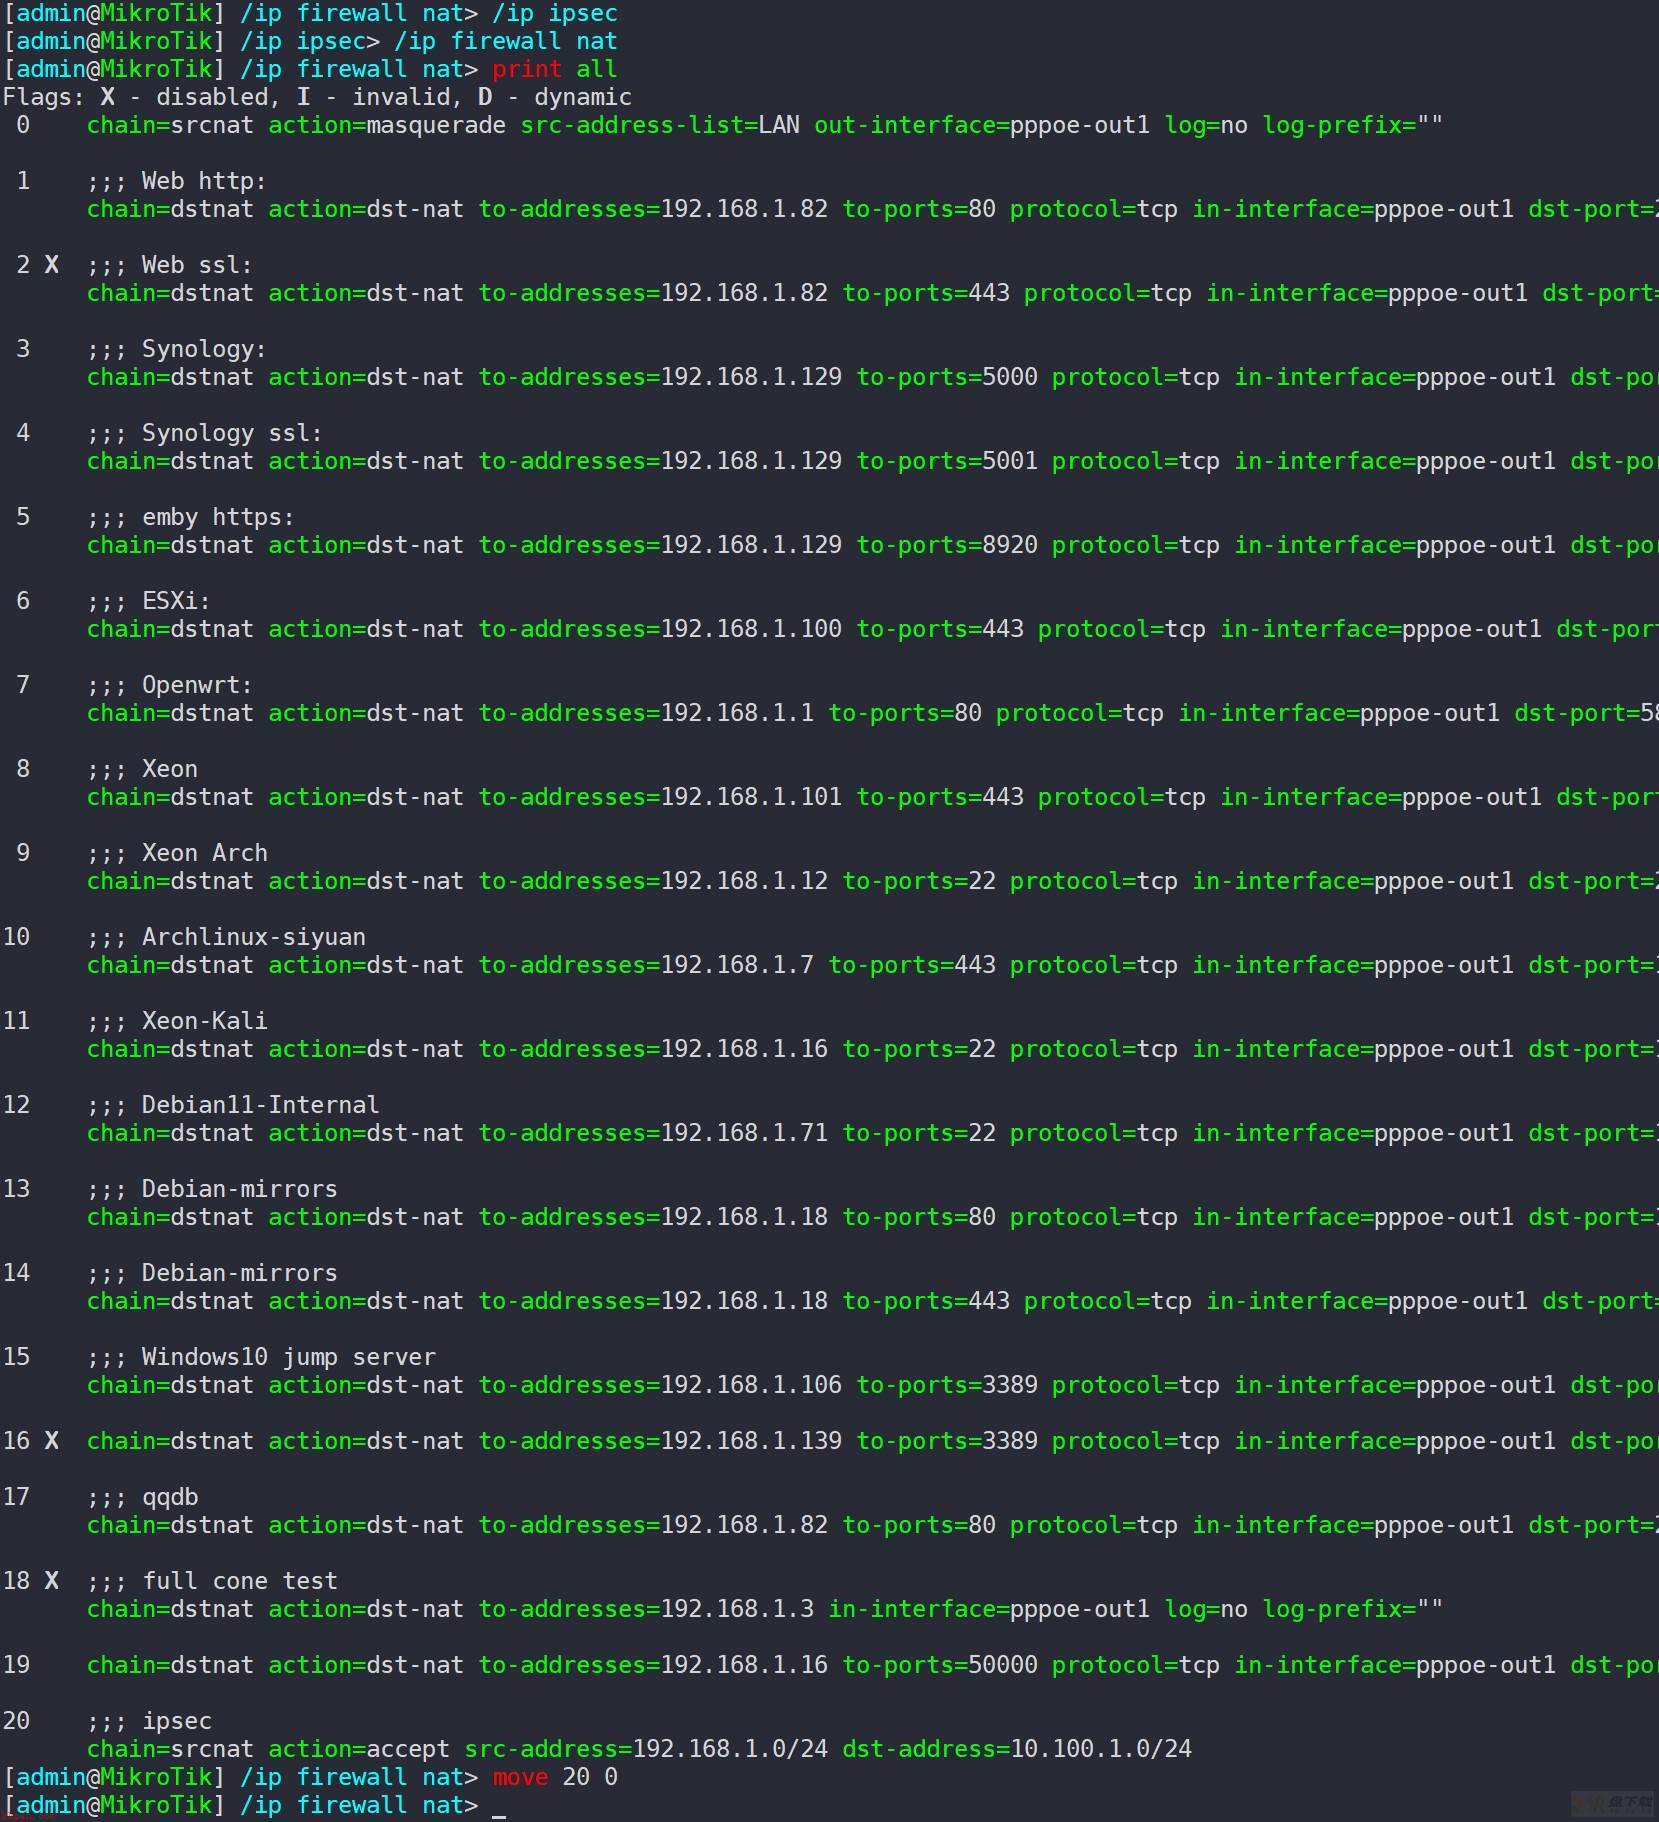Click "to-addresses=192.168.1.71" in Debian11 rule
This screenshot has width=1659, height=1822.
point(653,1133)
